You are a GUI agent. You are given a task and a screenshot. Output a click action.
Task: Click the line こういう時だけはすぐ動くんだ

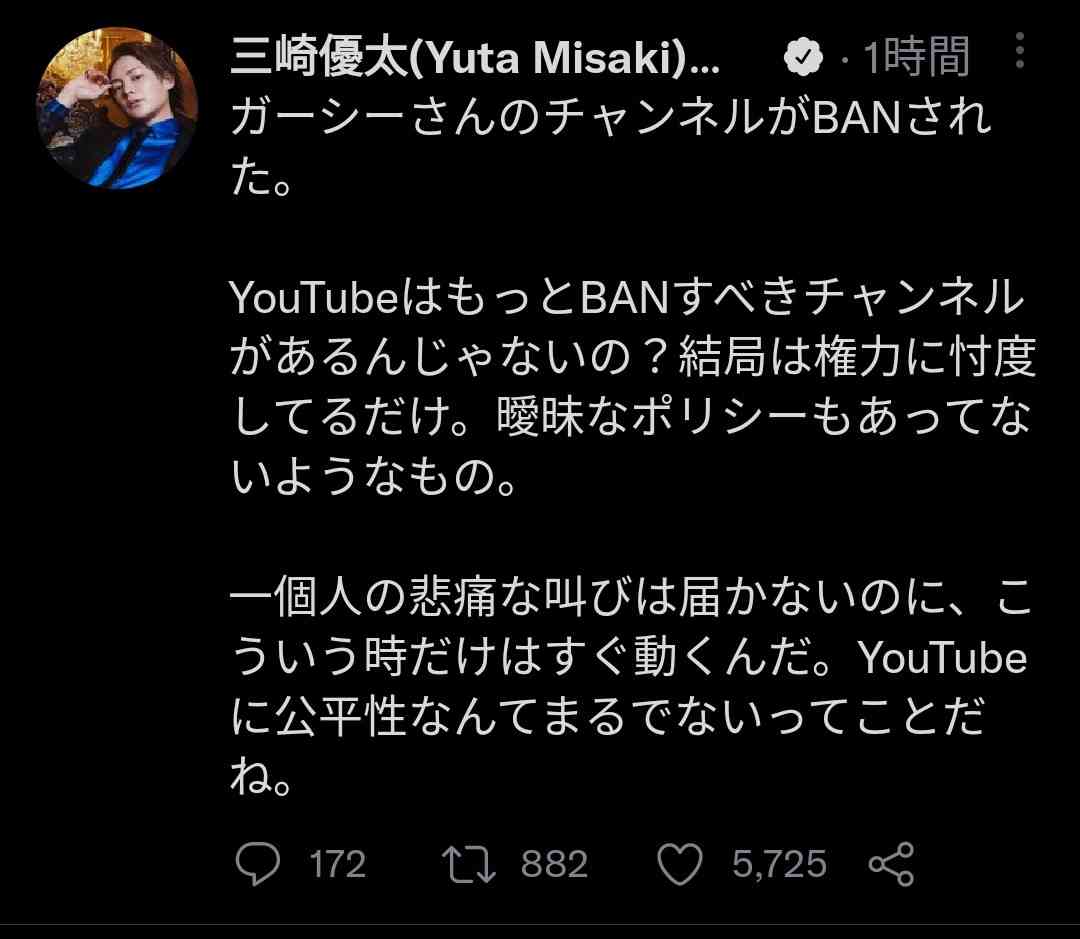pos(628,657)
